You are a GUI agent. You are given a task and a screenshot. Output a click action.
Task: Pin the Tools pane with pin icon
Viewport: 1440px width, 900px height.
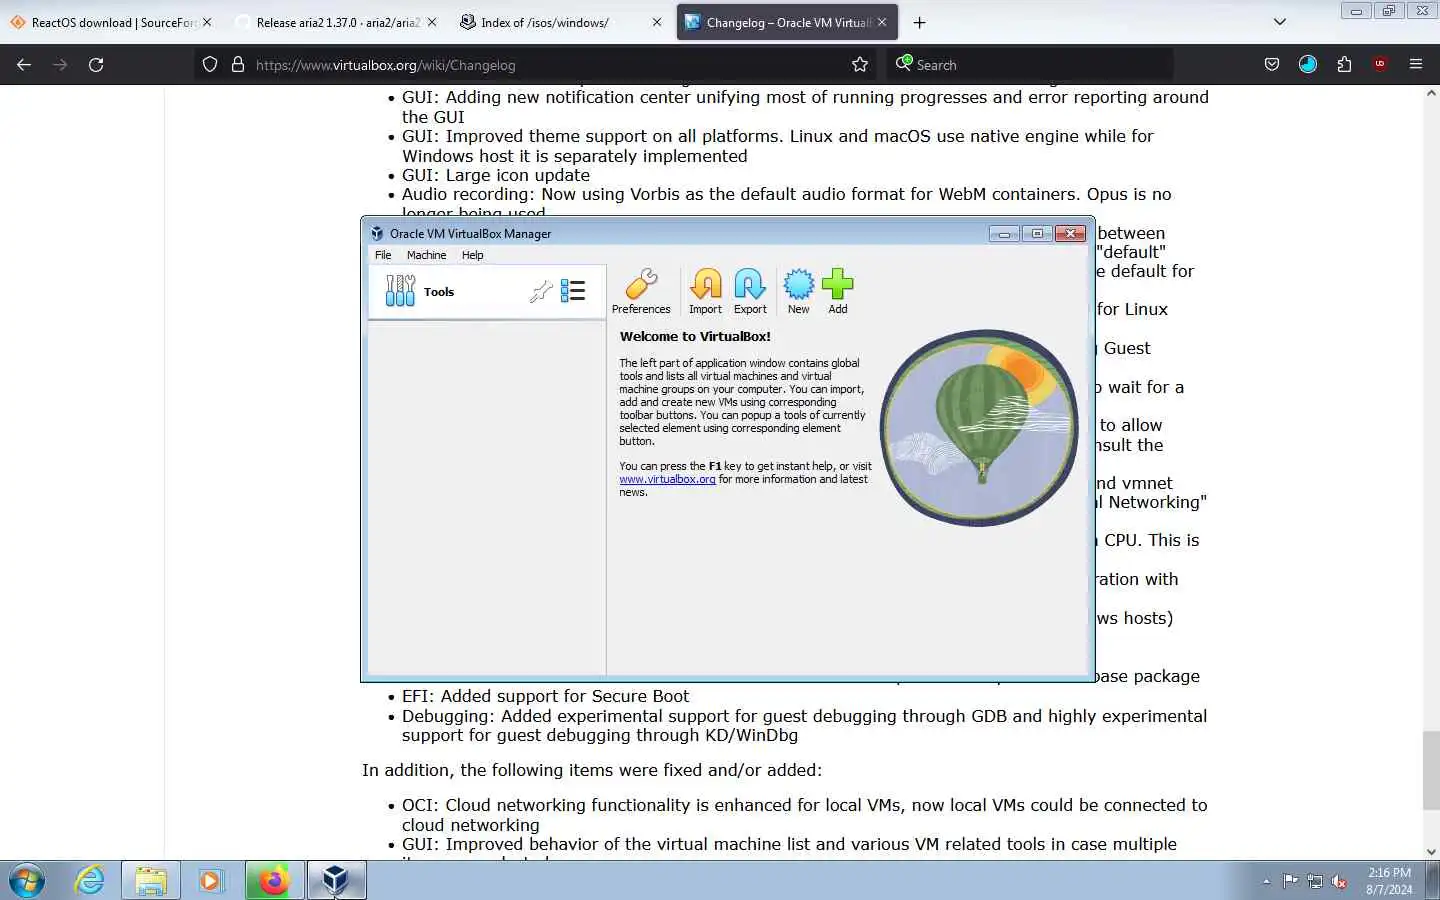tap(541, 291)
